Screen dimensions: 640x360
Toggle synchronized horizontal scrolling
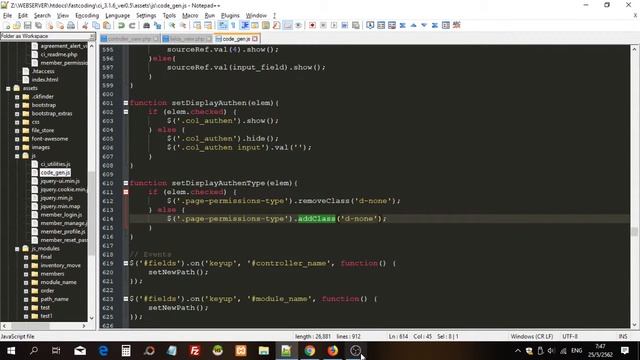pos(208,25)
